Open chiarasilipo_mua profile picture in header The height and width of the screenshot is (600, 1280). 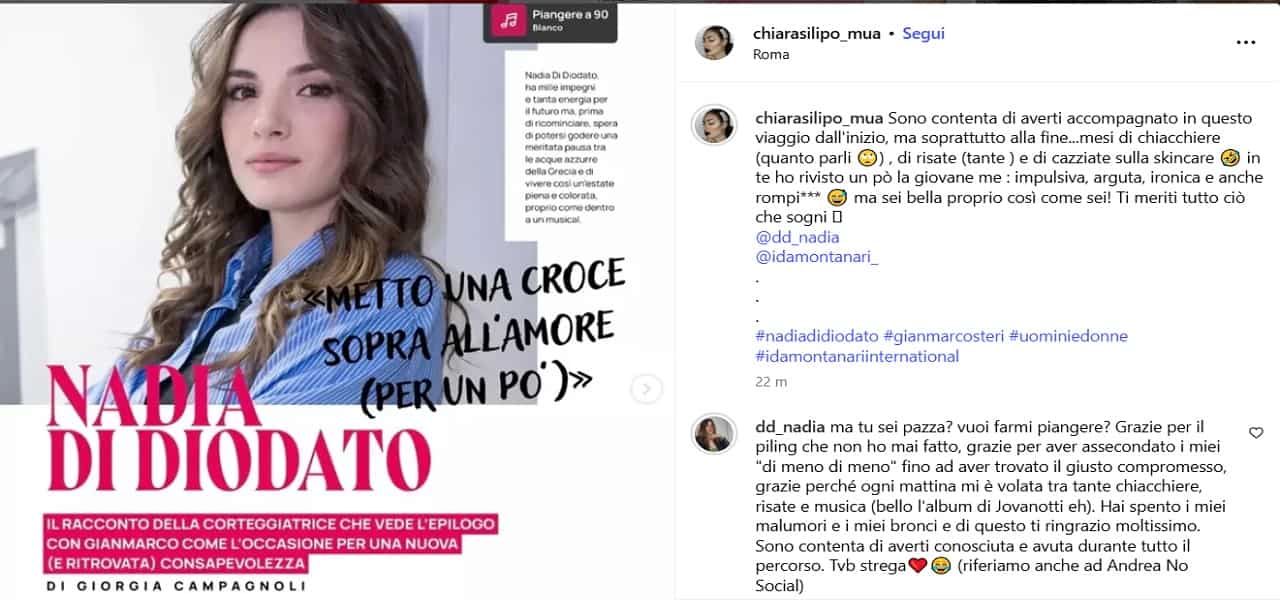714,42
